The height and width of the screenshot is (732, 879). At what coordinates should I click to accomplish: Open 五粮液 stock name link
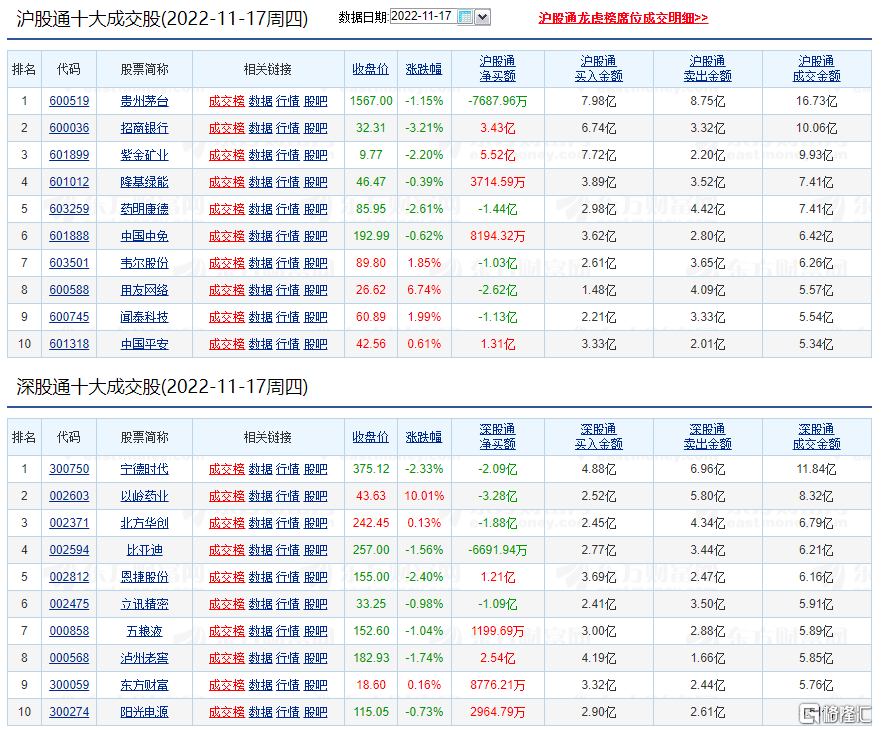pyautogui.click(x=145, y=631)
